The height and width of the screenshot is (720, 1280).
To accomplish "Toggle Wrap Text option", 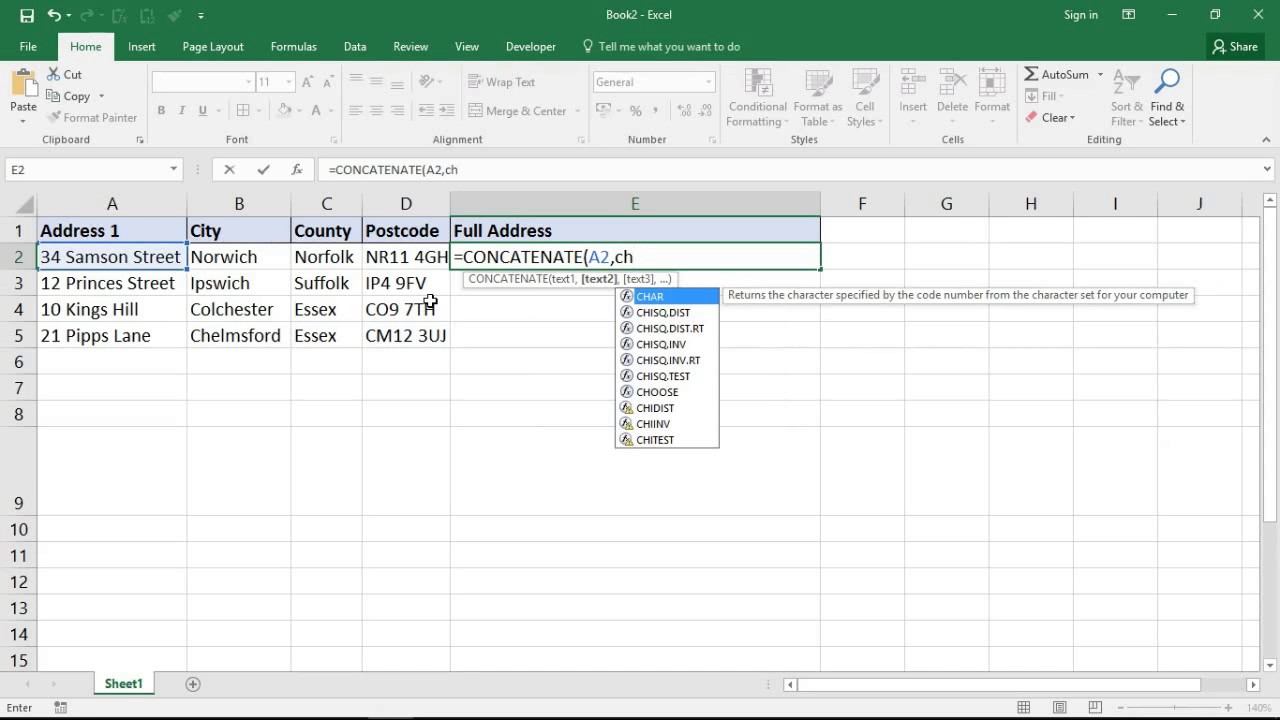I will point(502,82).
